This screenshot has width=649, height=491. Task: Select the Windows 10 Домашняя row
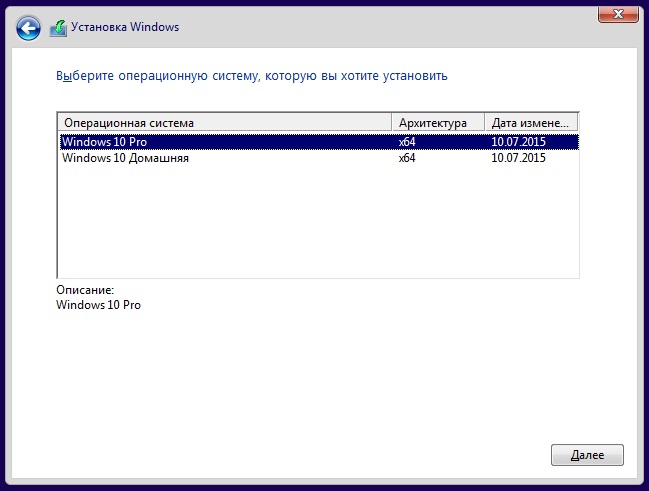(319, 158)
